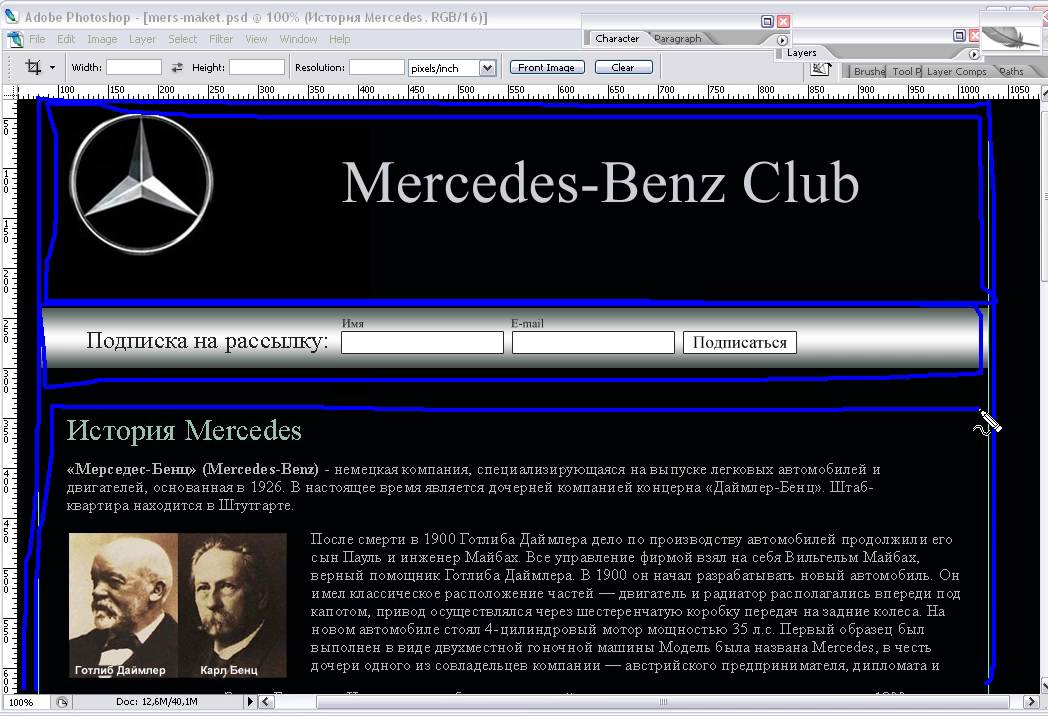Click the Карл Бенц portrait photo

point(233,605)
